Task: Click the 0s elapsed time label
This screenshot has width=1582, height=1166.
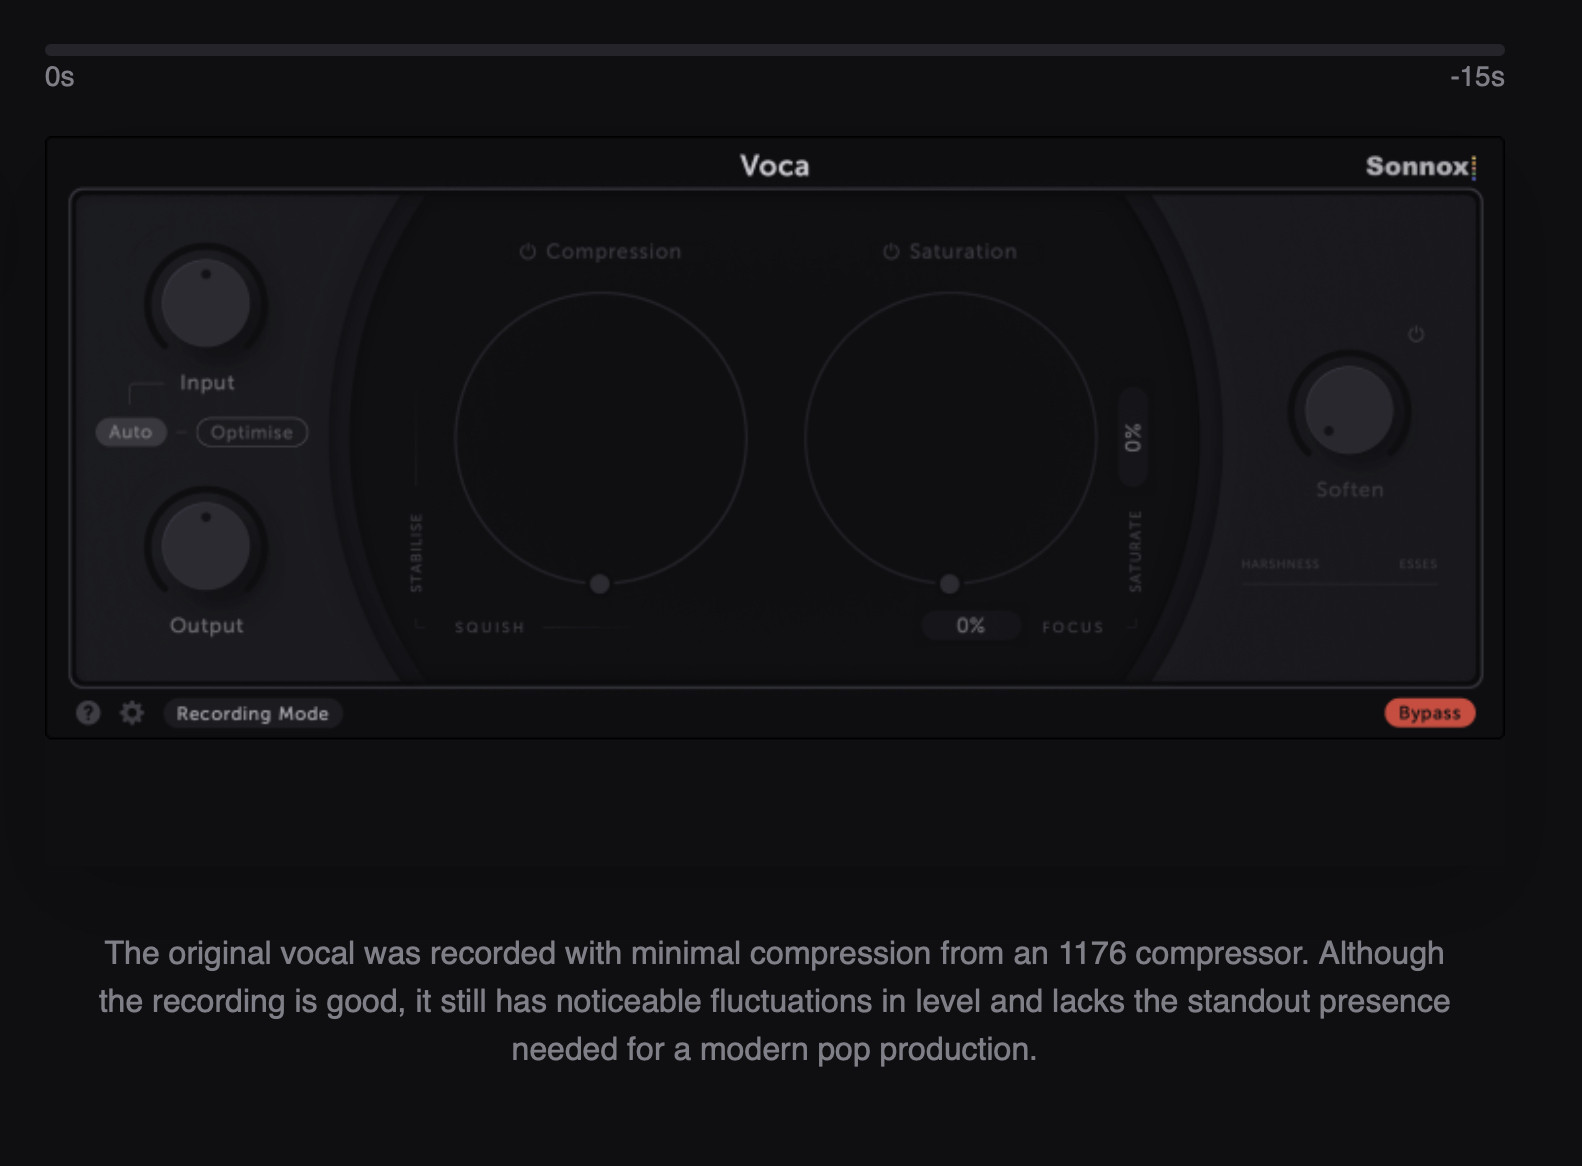Action: tap(59, 77)
